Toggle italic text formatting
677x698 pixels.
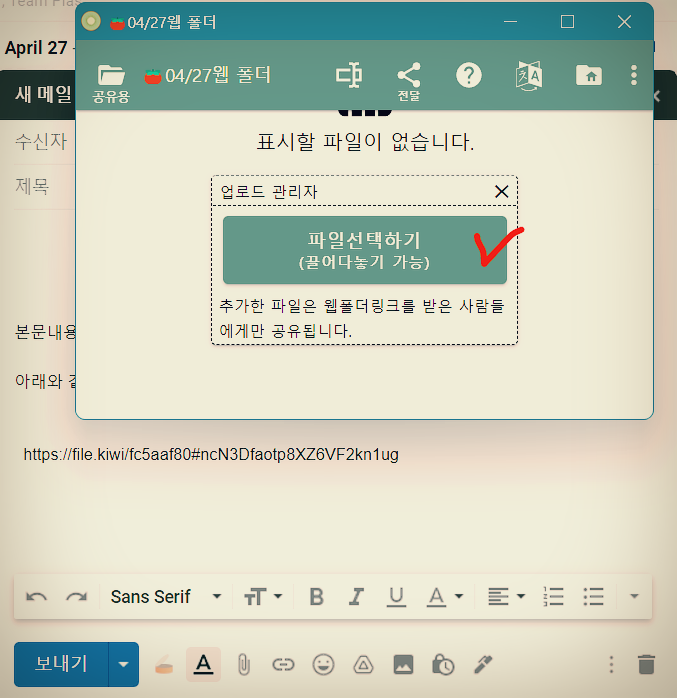pos(356,597)
